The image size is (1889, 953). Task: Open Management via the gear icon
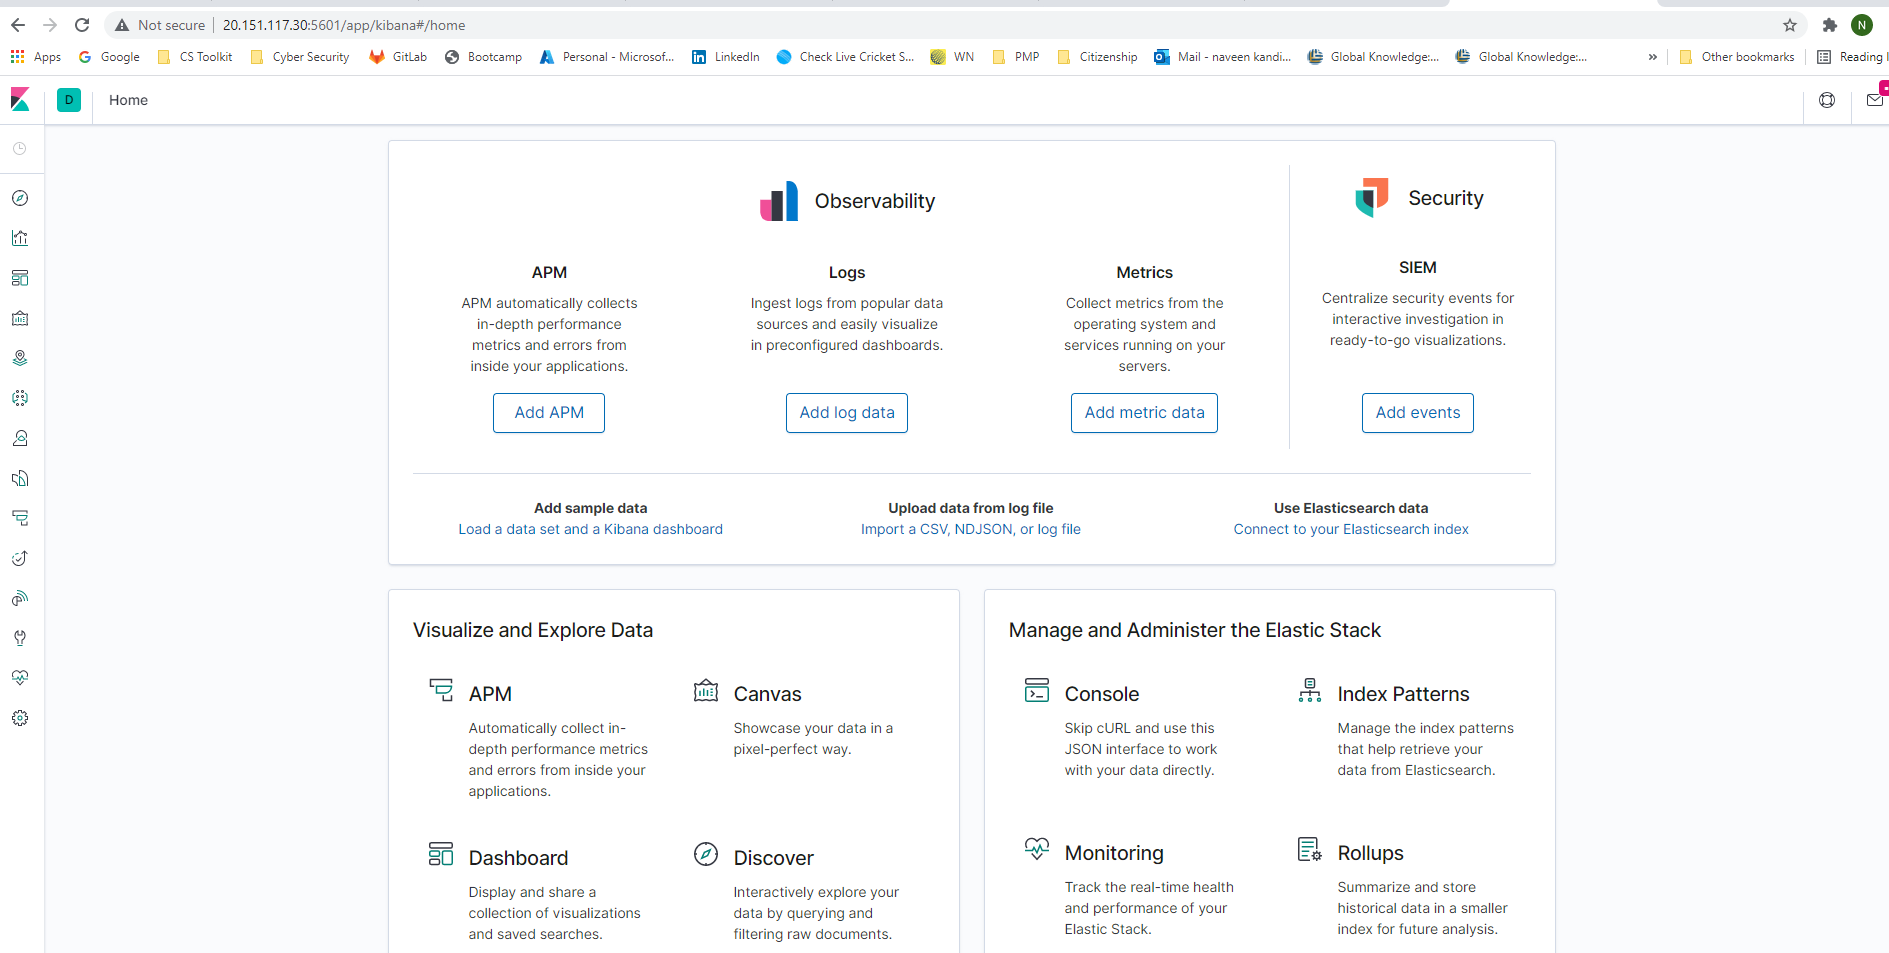20,718
